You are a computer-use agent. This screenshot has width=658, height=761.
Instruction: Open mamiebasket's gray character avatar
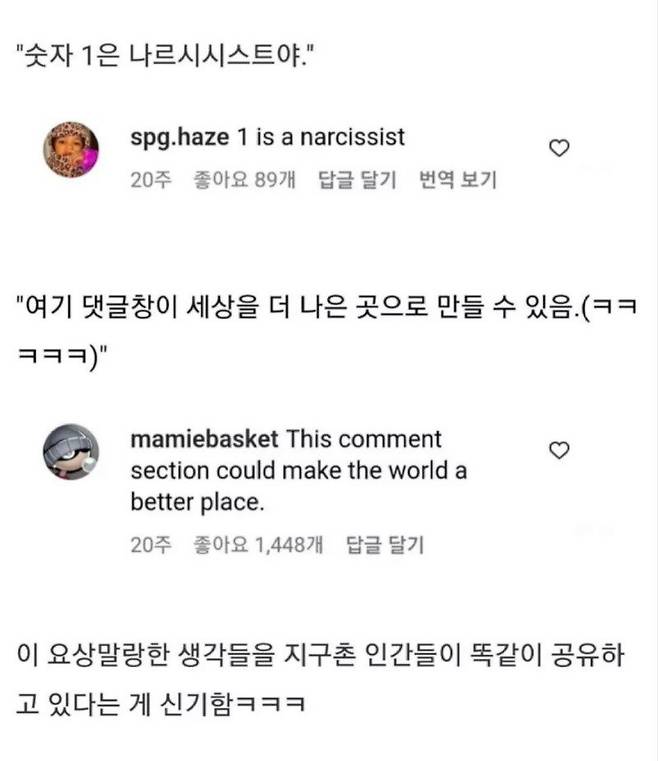coord(71,452)
